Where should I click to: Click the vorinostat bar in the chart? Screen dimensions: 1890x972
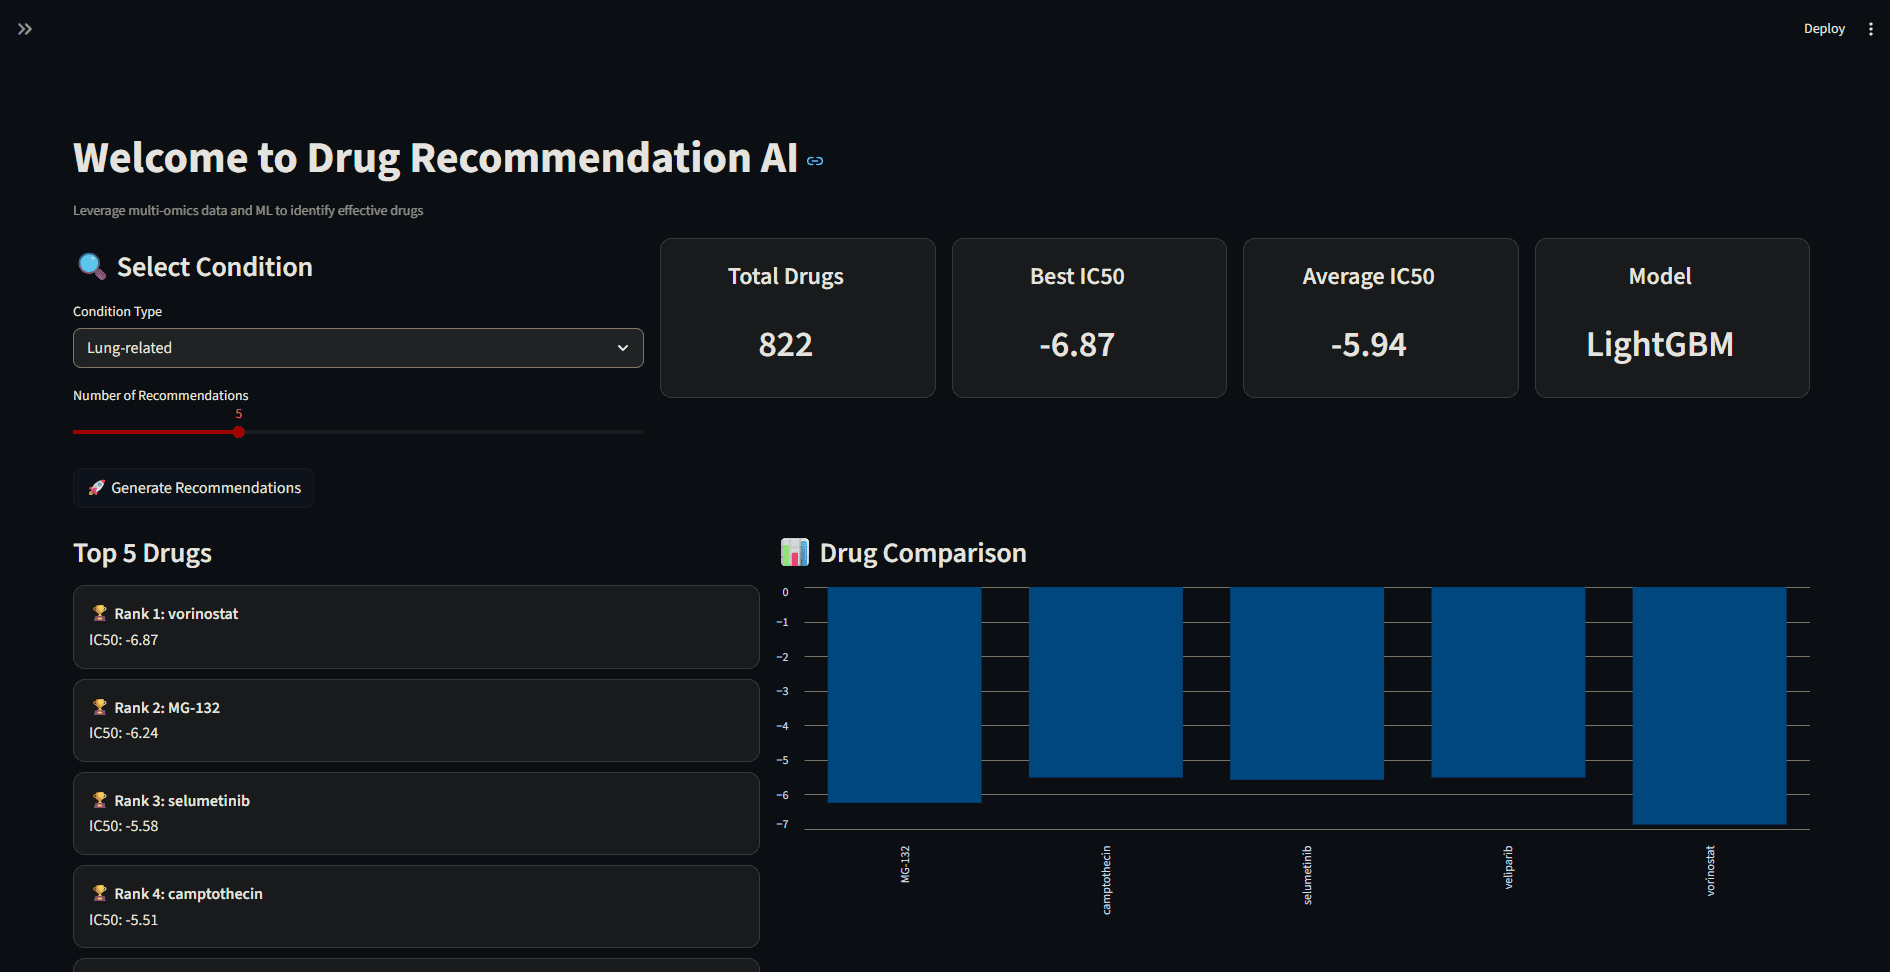(x=1709, y=706)
